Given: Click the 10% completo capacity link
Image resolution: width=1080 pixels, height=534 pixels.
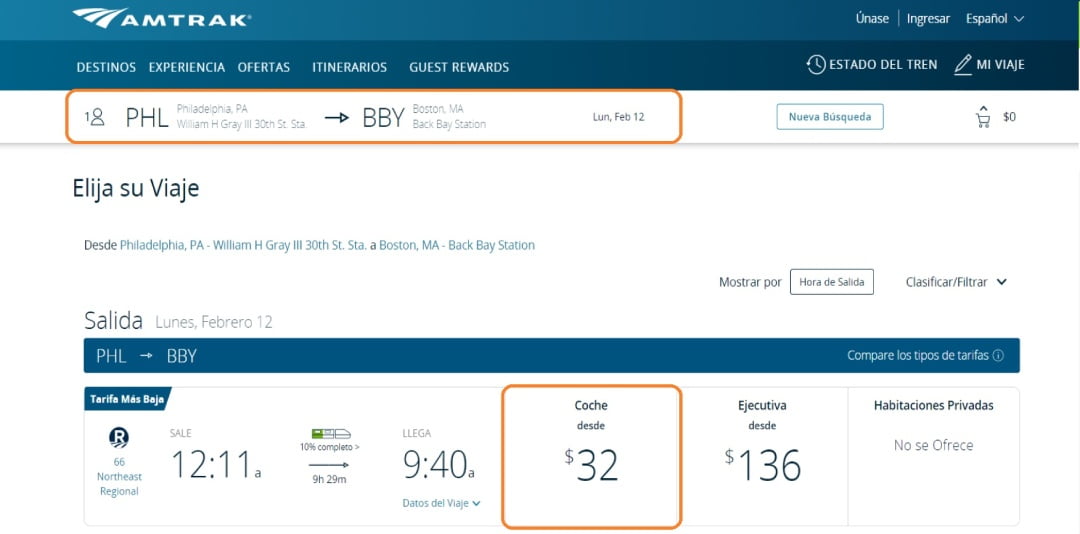Looking at the screenshot, I should [329, 447].
